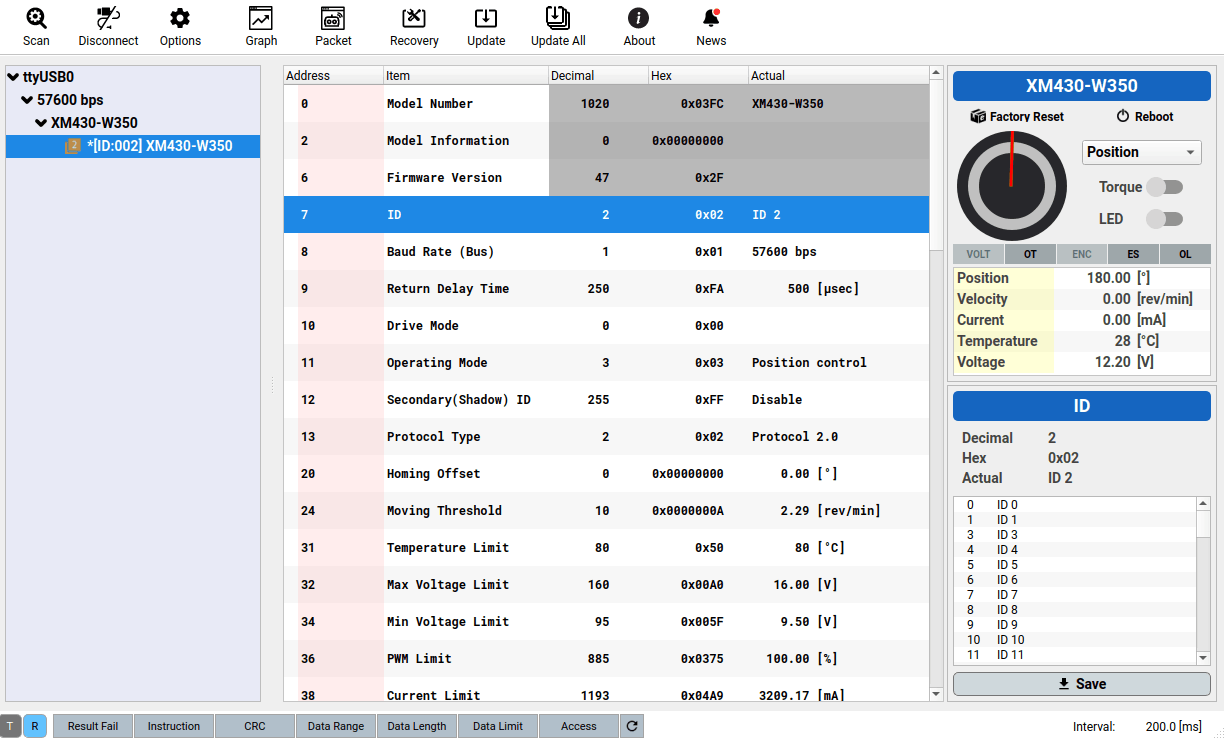The width and height of the screenshot is (1224, 740).
Task: Click the 200.0 [ms] interval field
Action: (x=1173, y=727)
